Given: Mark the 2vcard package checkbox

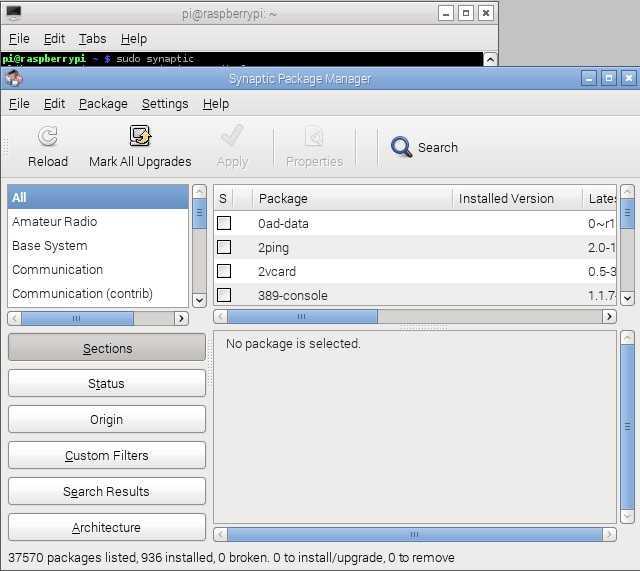Looking at the screenshot, I should point(224,271).
